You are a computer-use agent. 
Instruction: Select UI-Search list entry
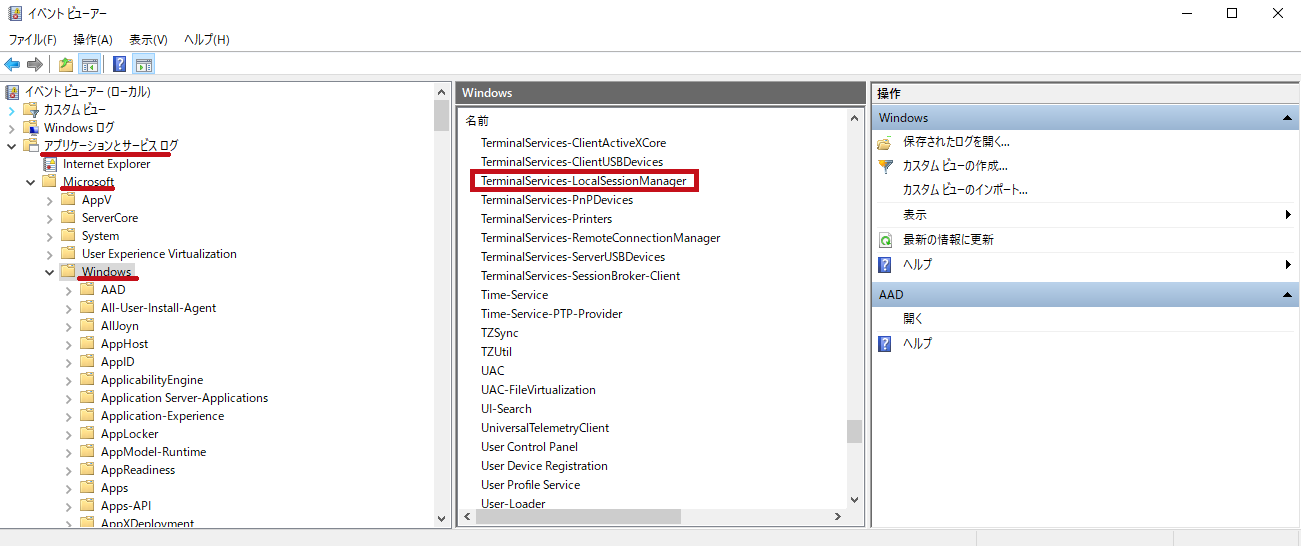pyautogui.click(x=506, y=409)
